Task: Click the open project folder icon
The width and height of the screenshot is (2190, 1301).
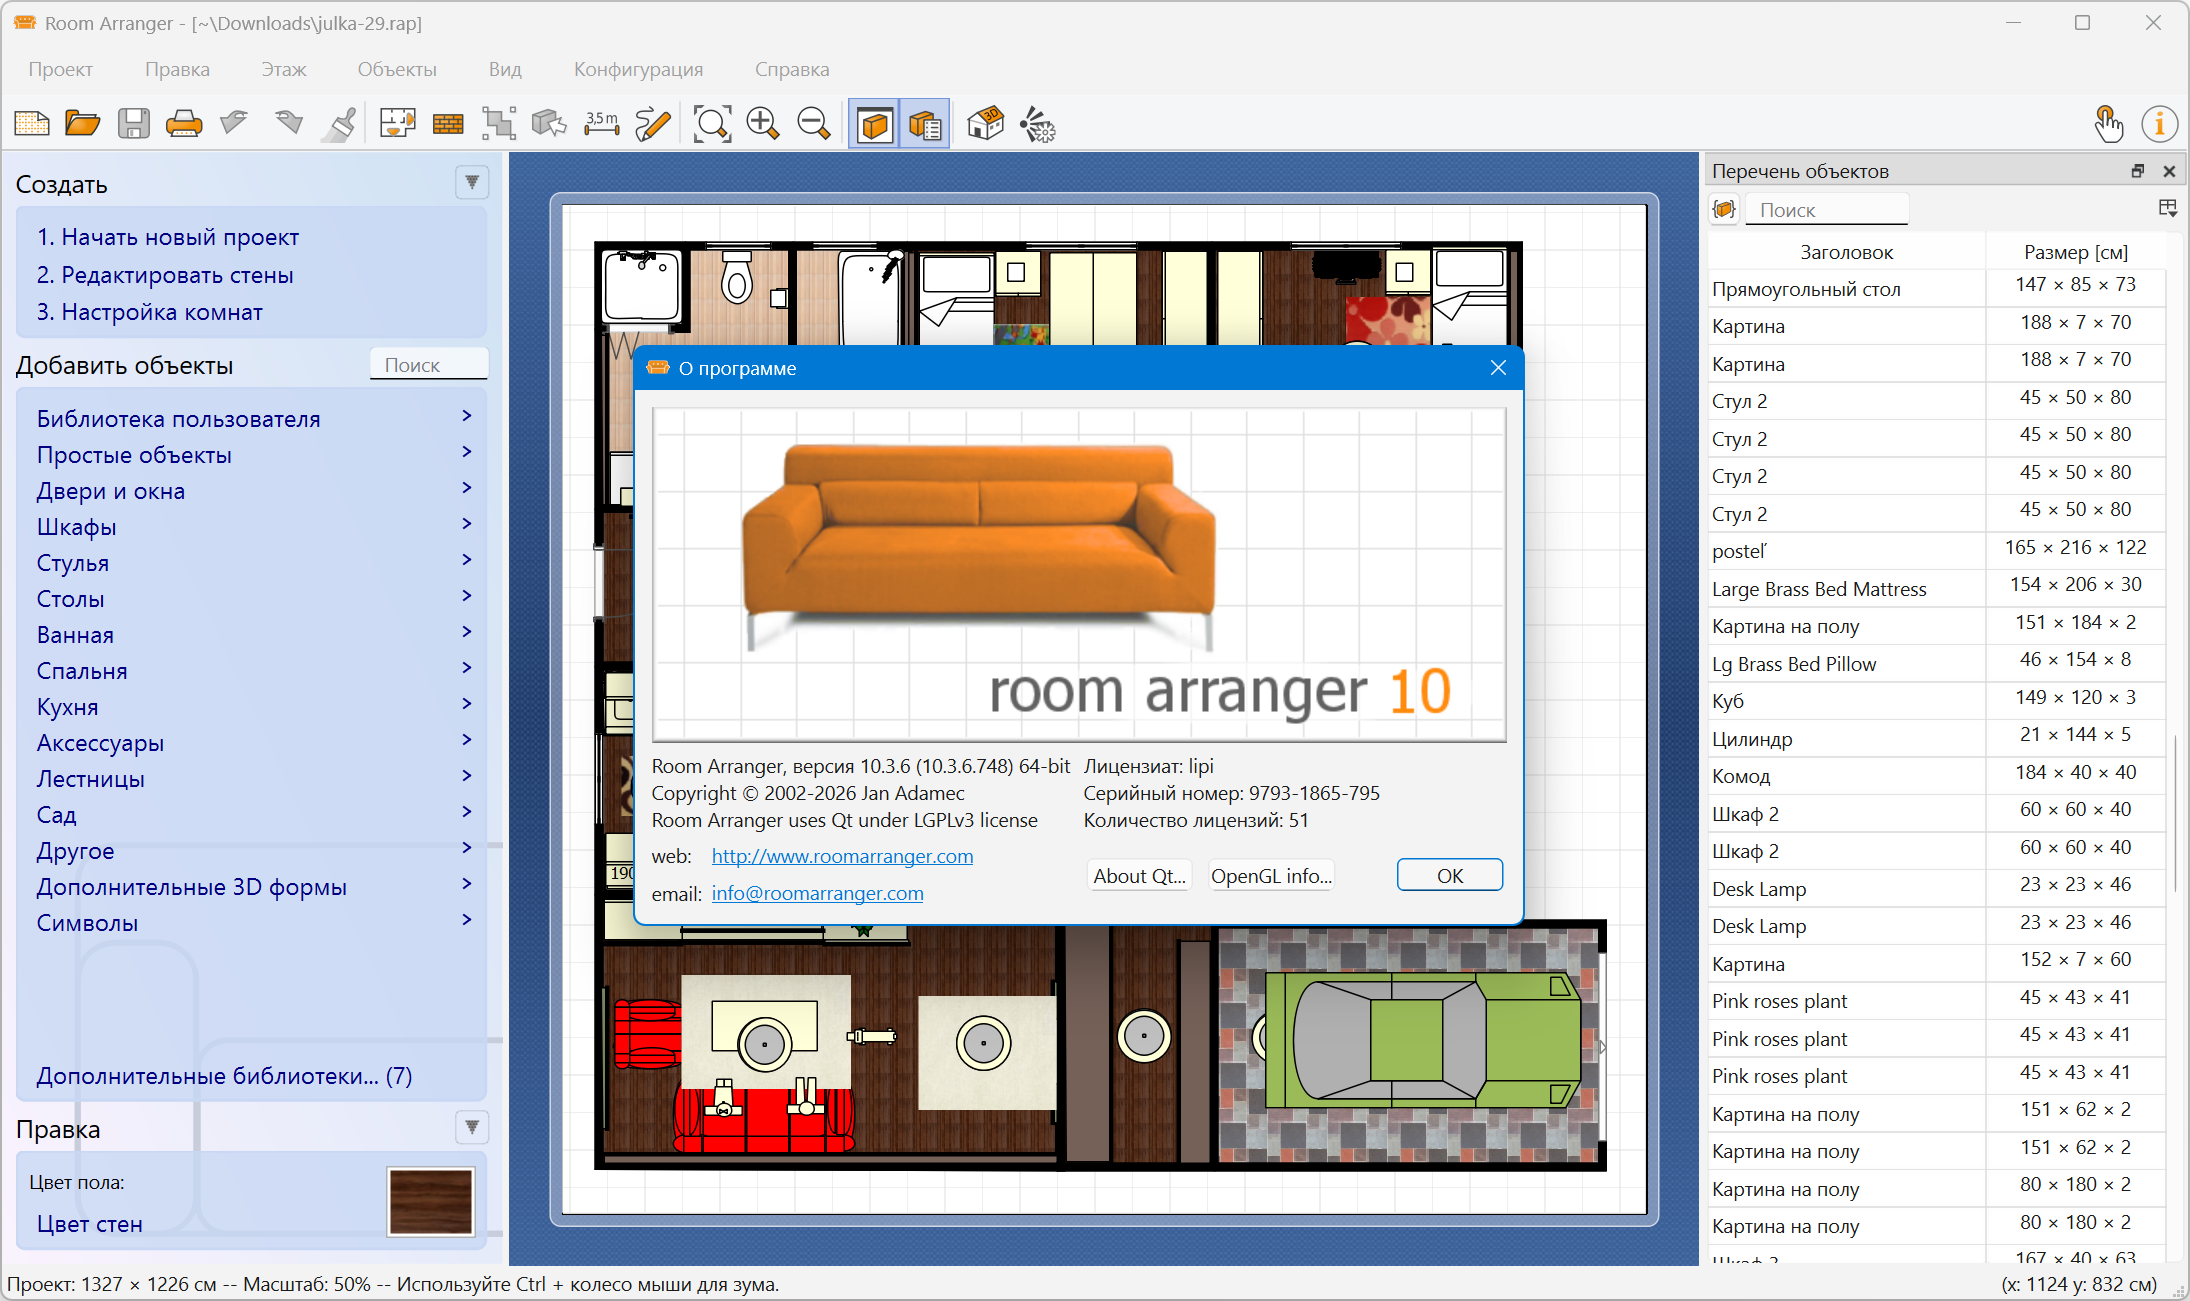Action: point(82,124)
